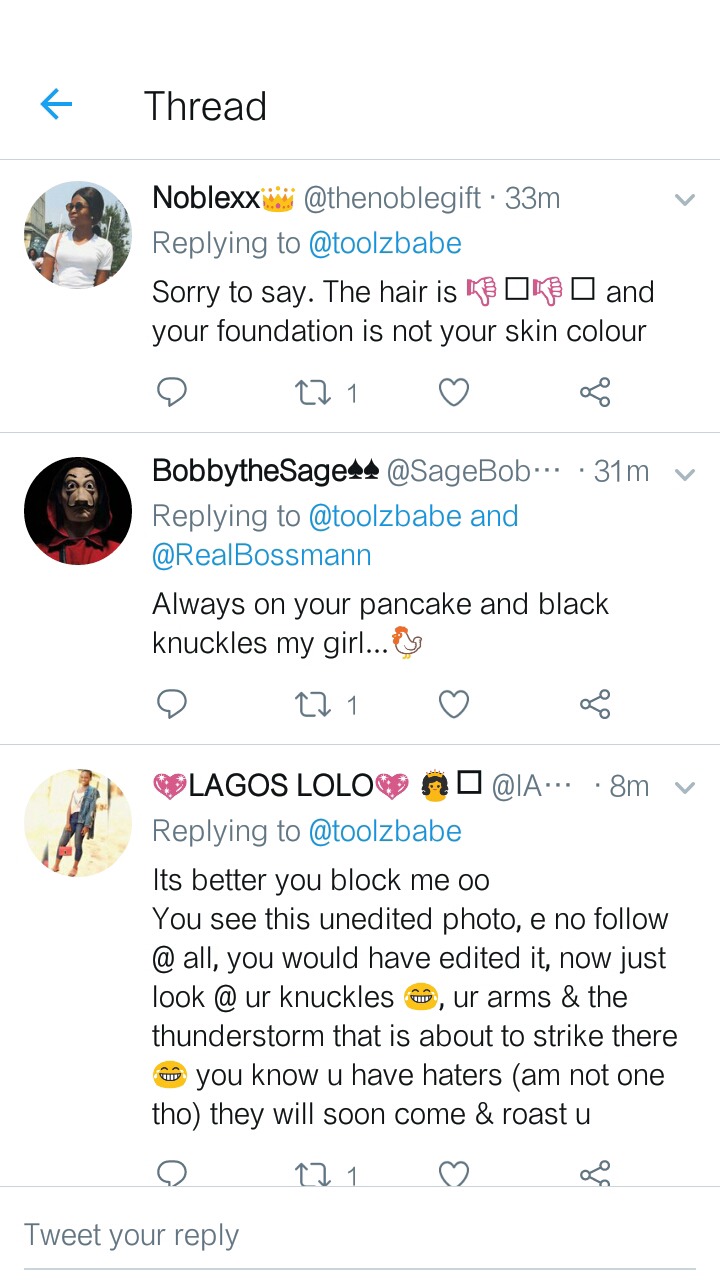This screenshot has width=720, height=1280.
Task: Share BobbytheSage's tweet
Action: coord(595,705)
